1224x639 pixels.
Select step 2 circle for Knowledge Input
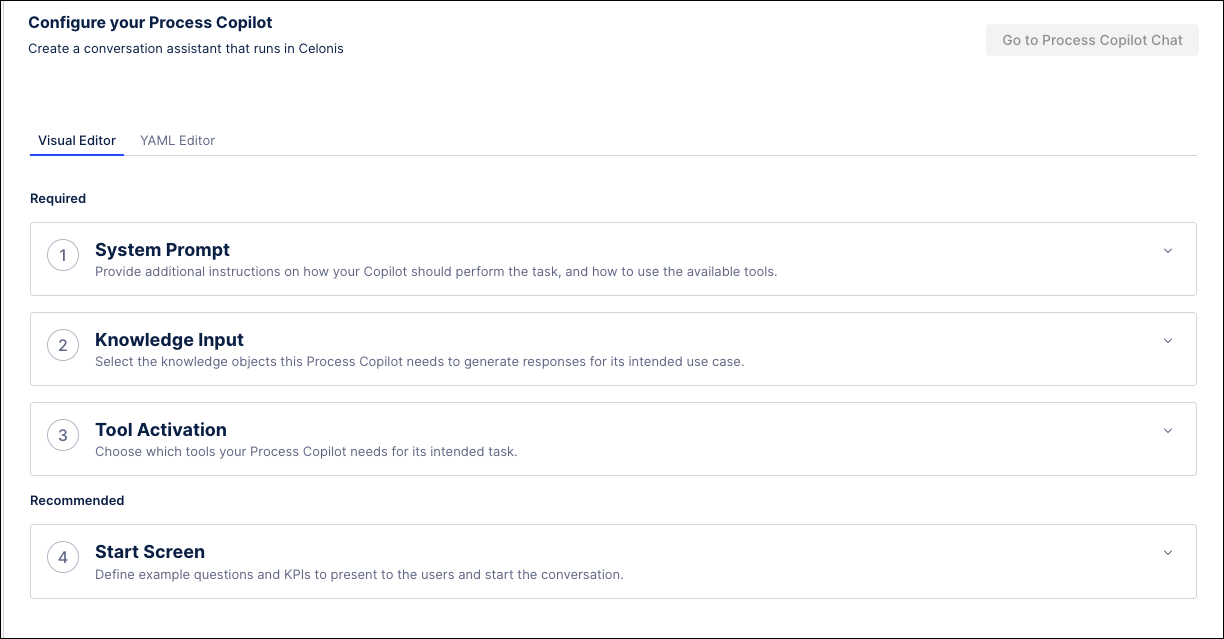point(63,346)
